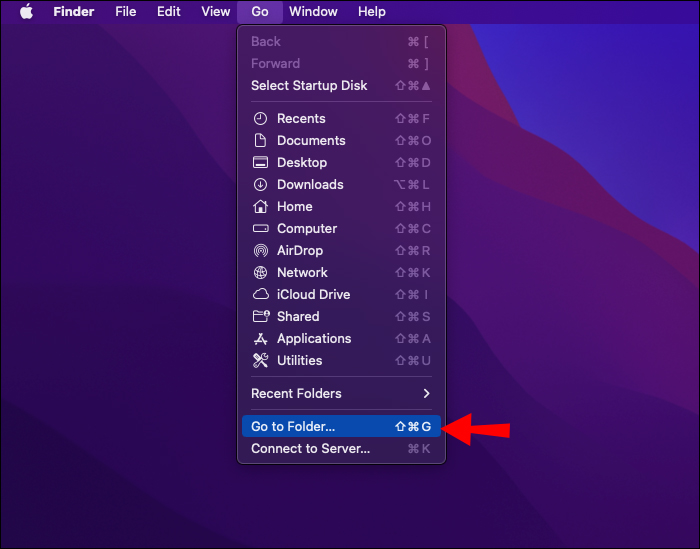Click the Recents clock icon
Image resolution: width=700 pixels, height=549 pixels.
pyautogui.click(x=260, y=119)
